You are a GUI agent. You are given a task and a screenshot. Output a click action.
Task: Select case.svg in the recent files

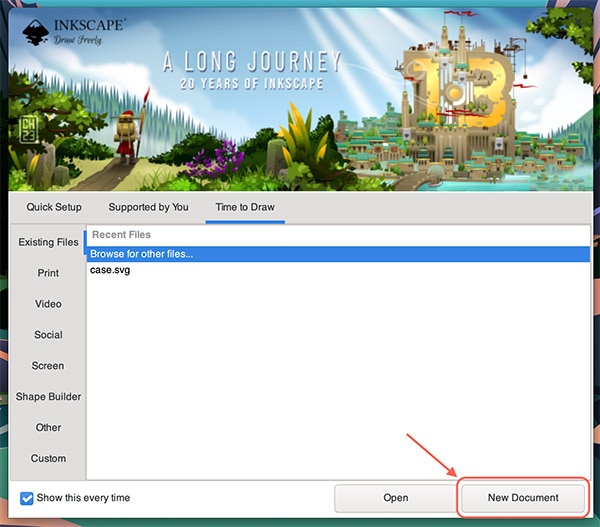[110, 270]
